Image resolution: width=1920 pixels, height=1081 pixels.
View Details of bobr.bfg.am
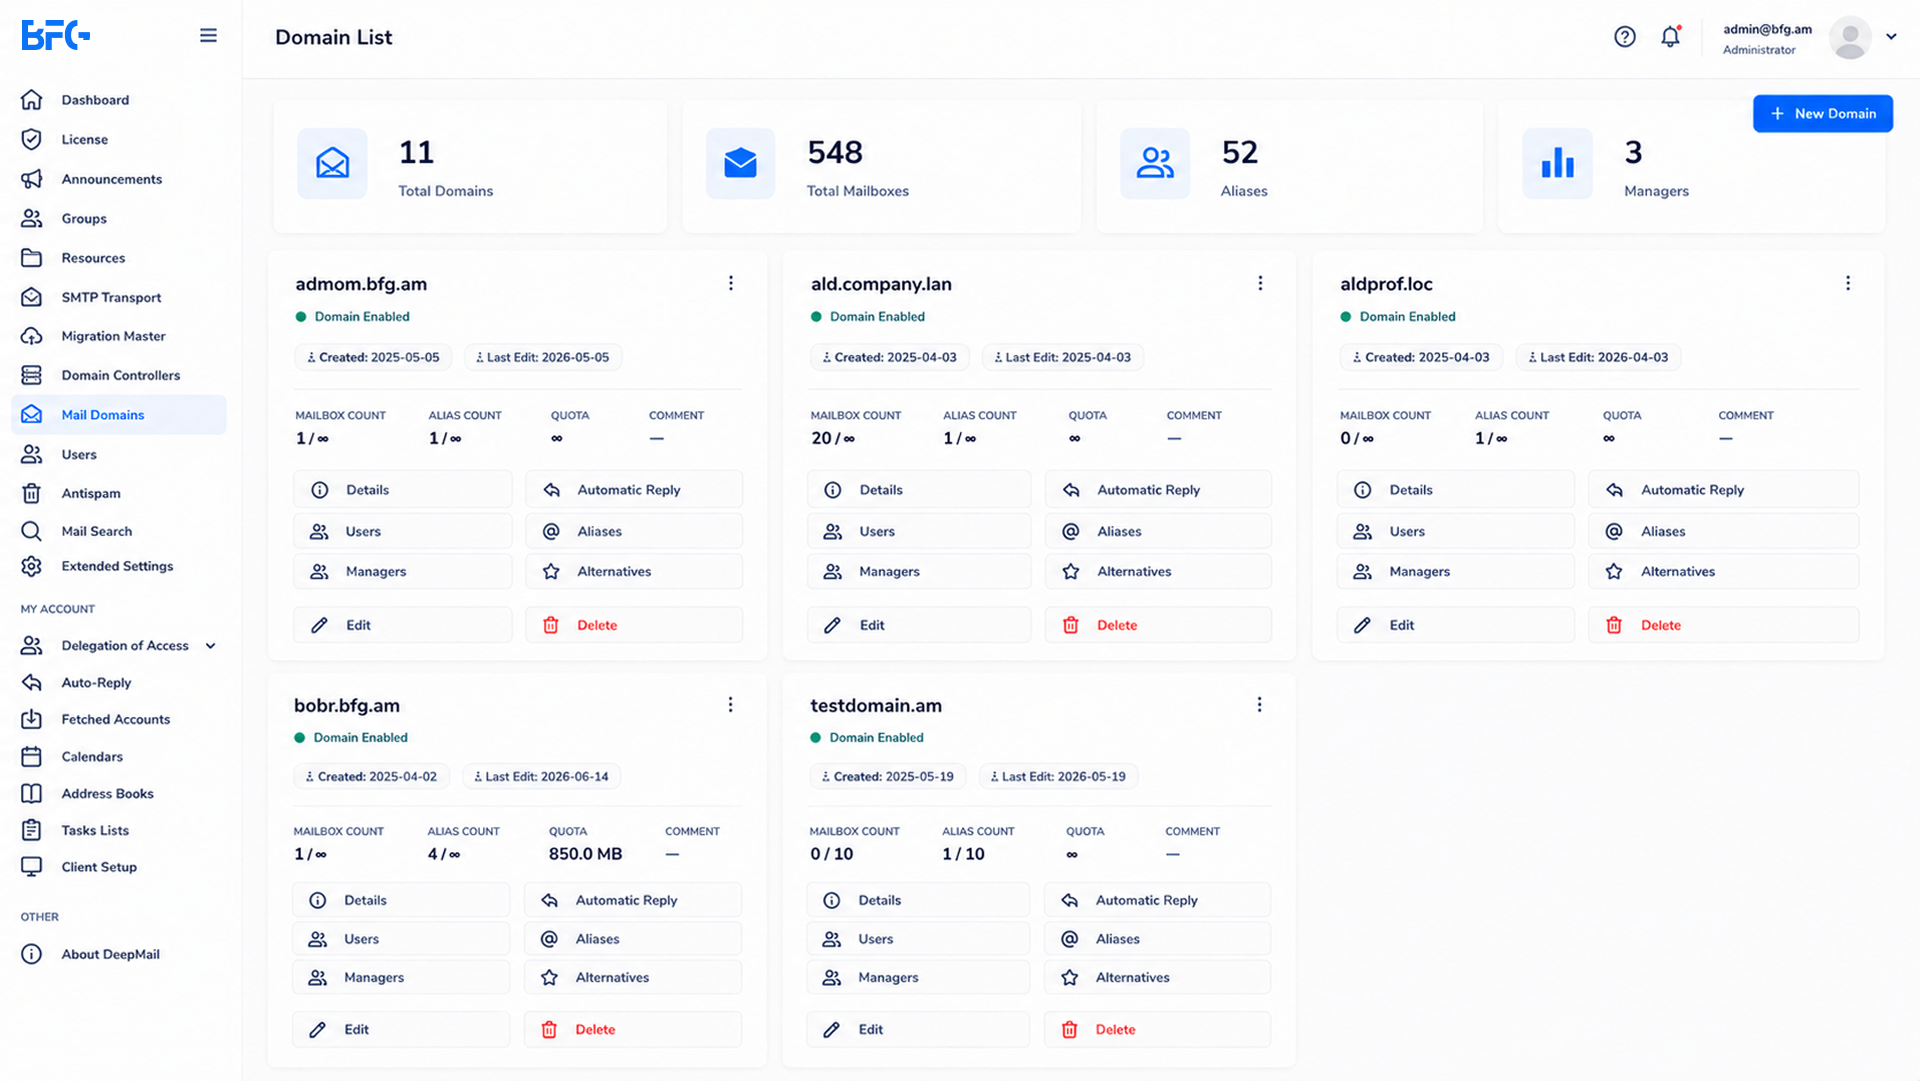(401, 900)
